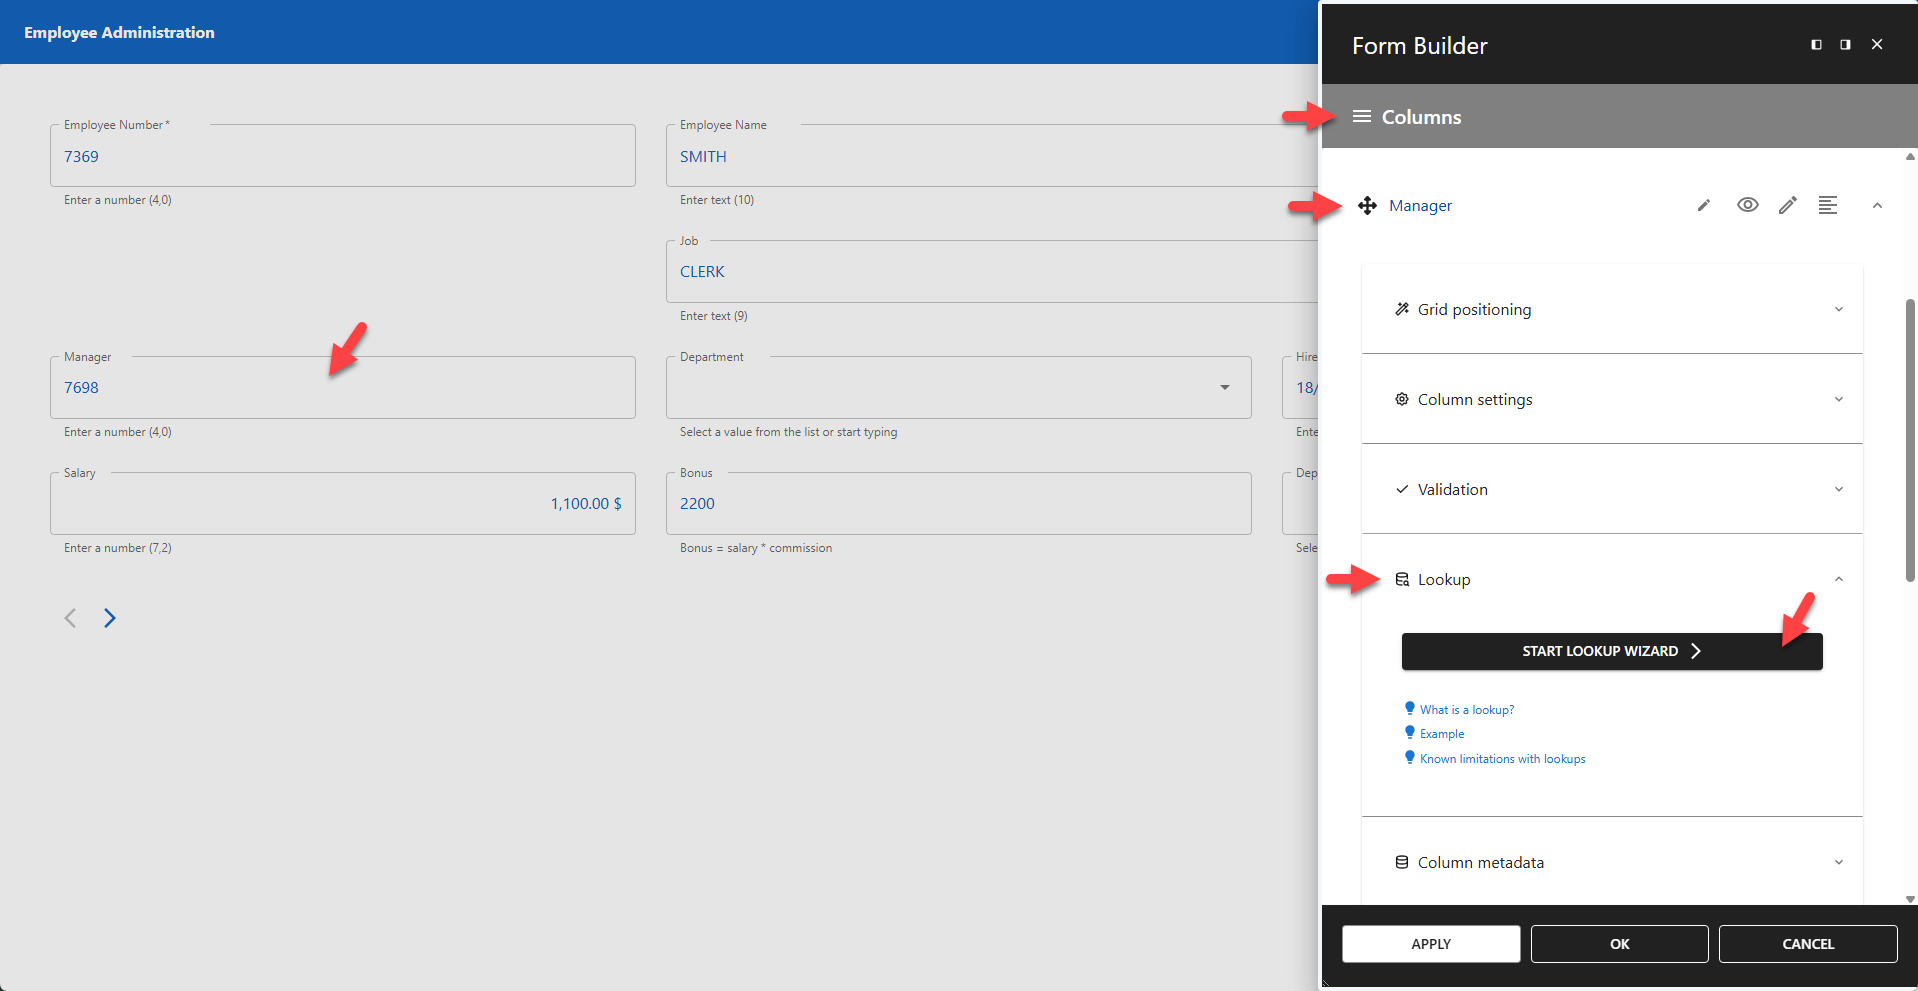Screen dimensions: 1918x991
Task: Click the Column settings gear icon
Action: [1401, 399]
